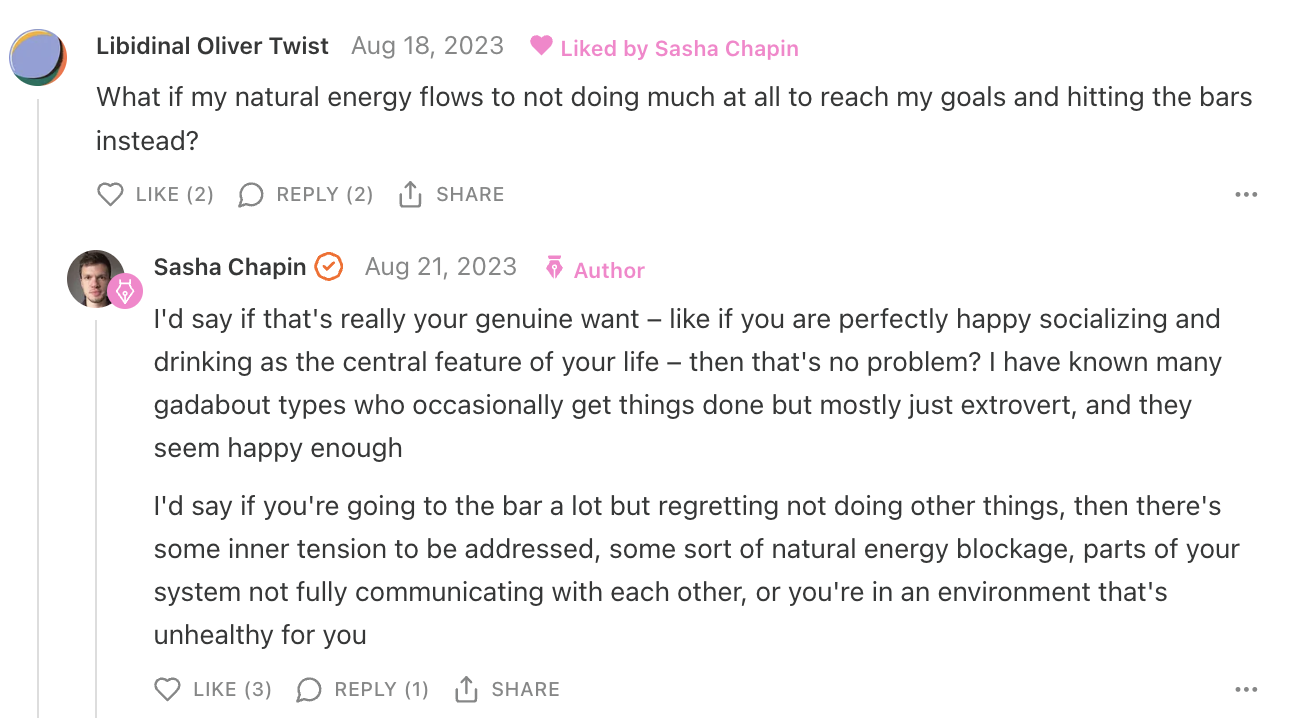Open Libidinal Oliver Twist's profile name link
The height and width of the screenshot is (718, 1290).
212,46
